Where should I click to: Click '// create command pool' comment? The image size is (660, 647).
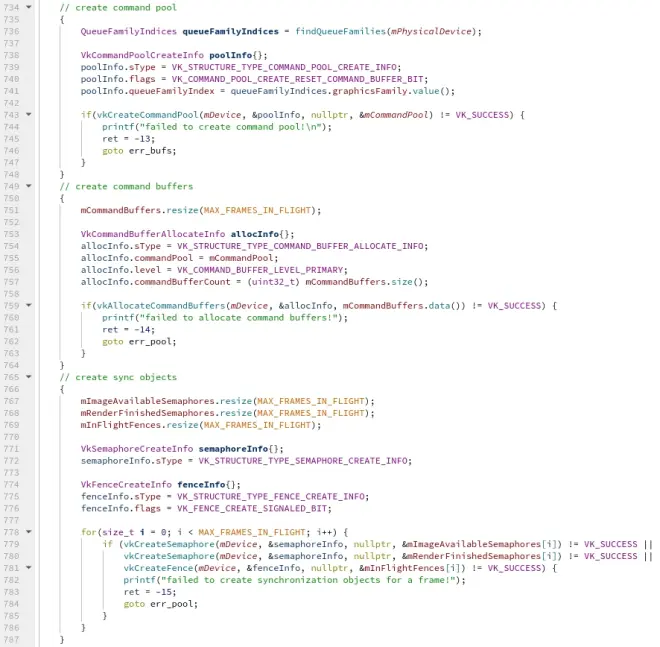pyautogui.click(x=118, y=8)
